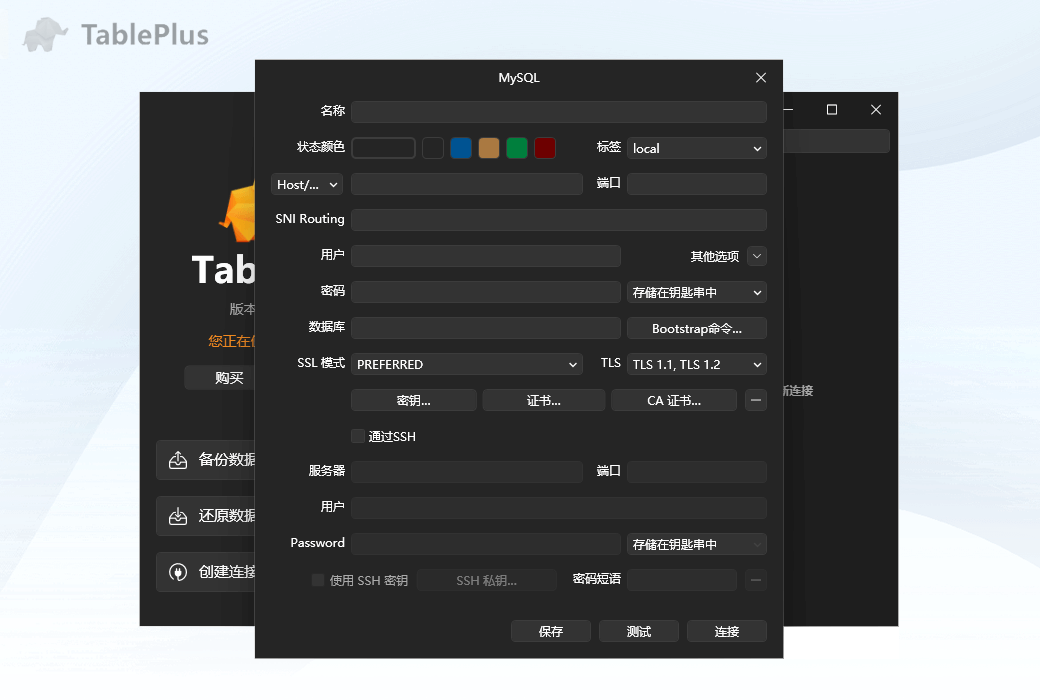Click the 保存 save button
This screenshot has height=700, width=1040.
pos(550,631)
